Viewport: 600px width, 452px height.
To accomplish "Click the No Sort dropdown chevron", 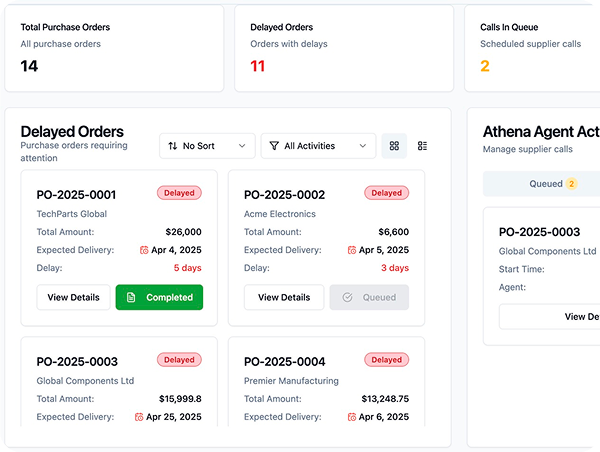I will pyautogui.click(x=242, y=146).
